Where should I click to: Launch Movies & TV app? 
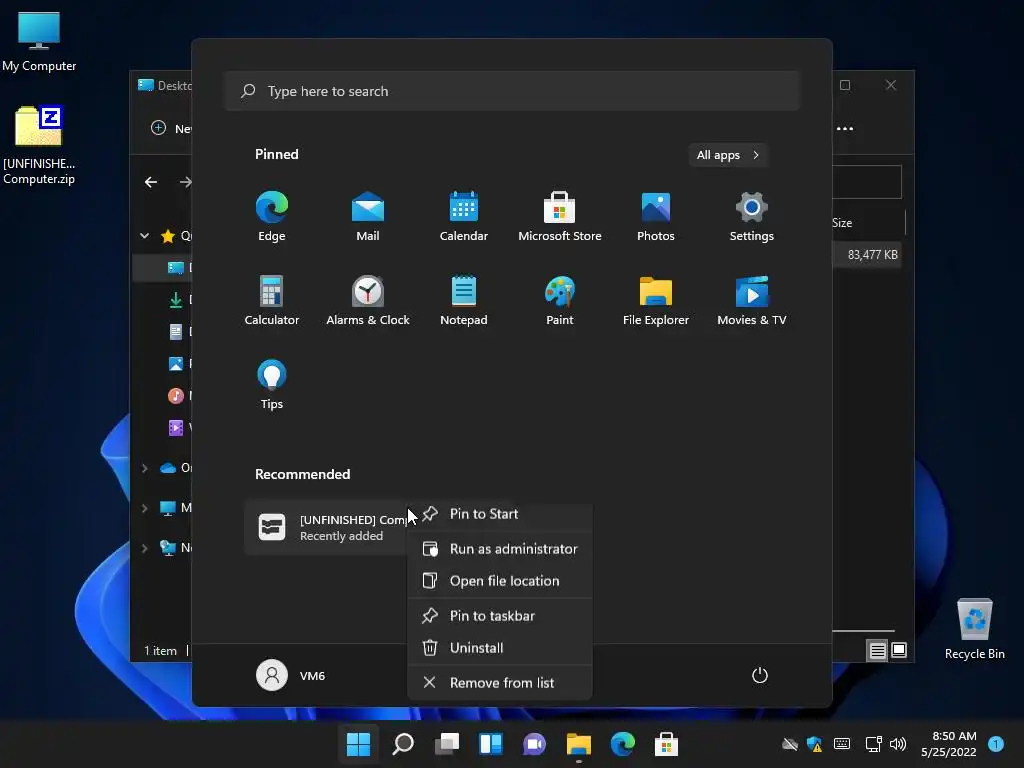point(752,301)
